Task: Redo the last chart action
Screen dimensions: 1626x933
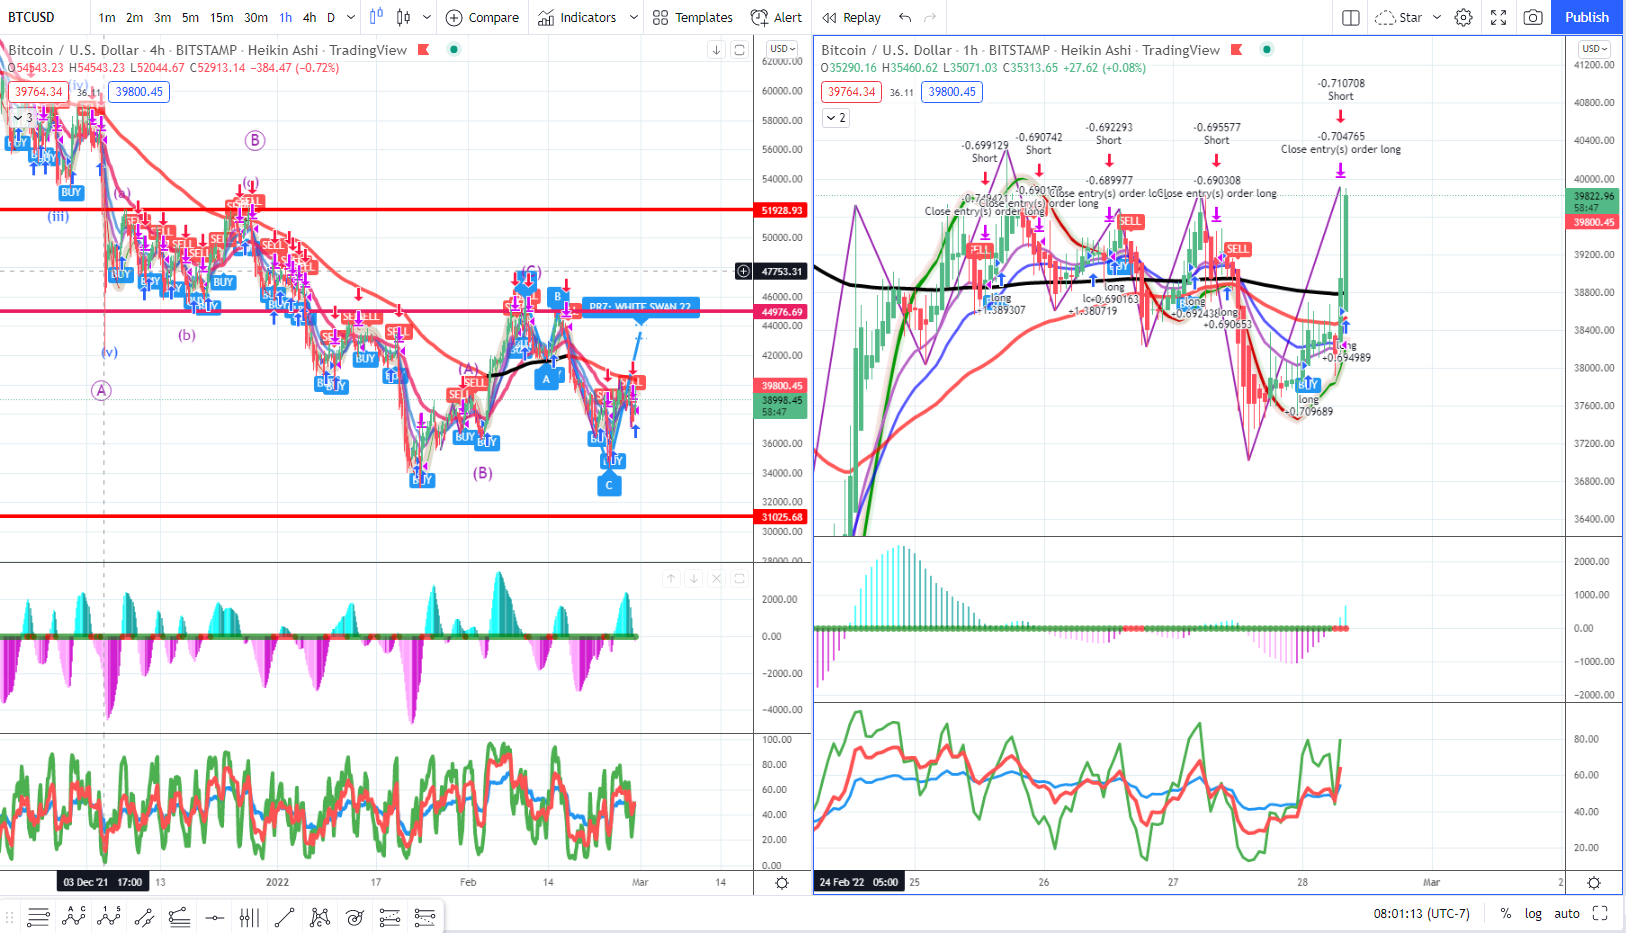Action: [930, 17]
